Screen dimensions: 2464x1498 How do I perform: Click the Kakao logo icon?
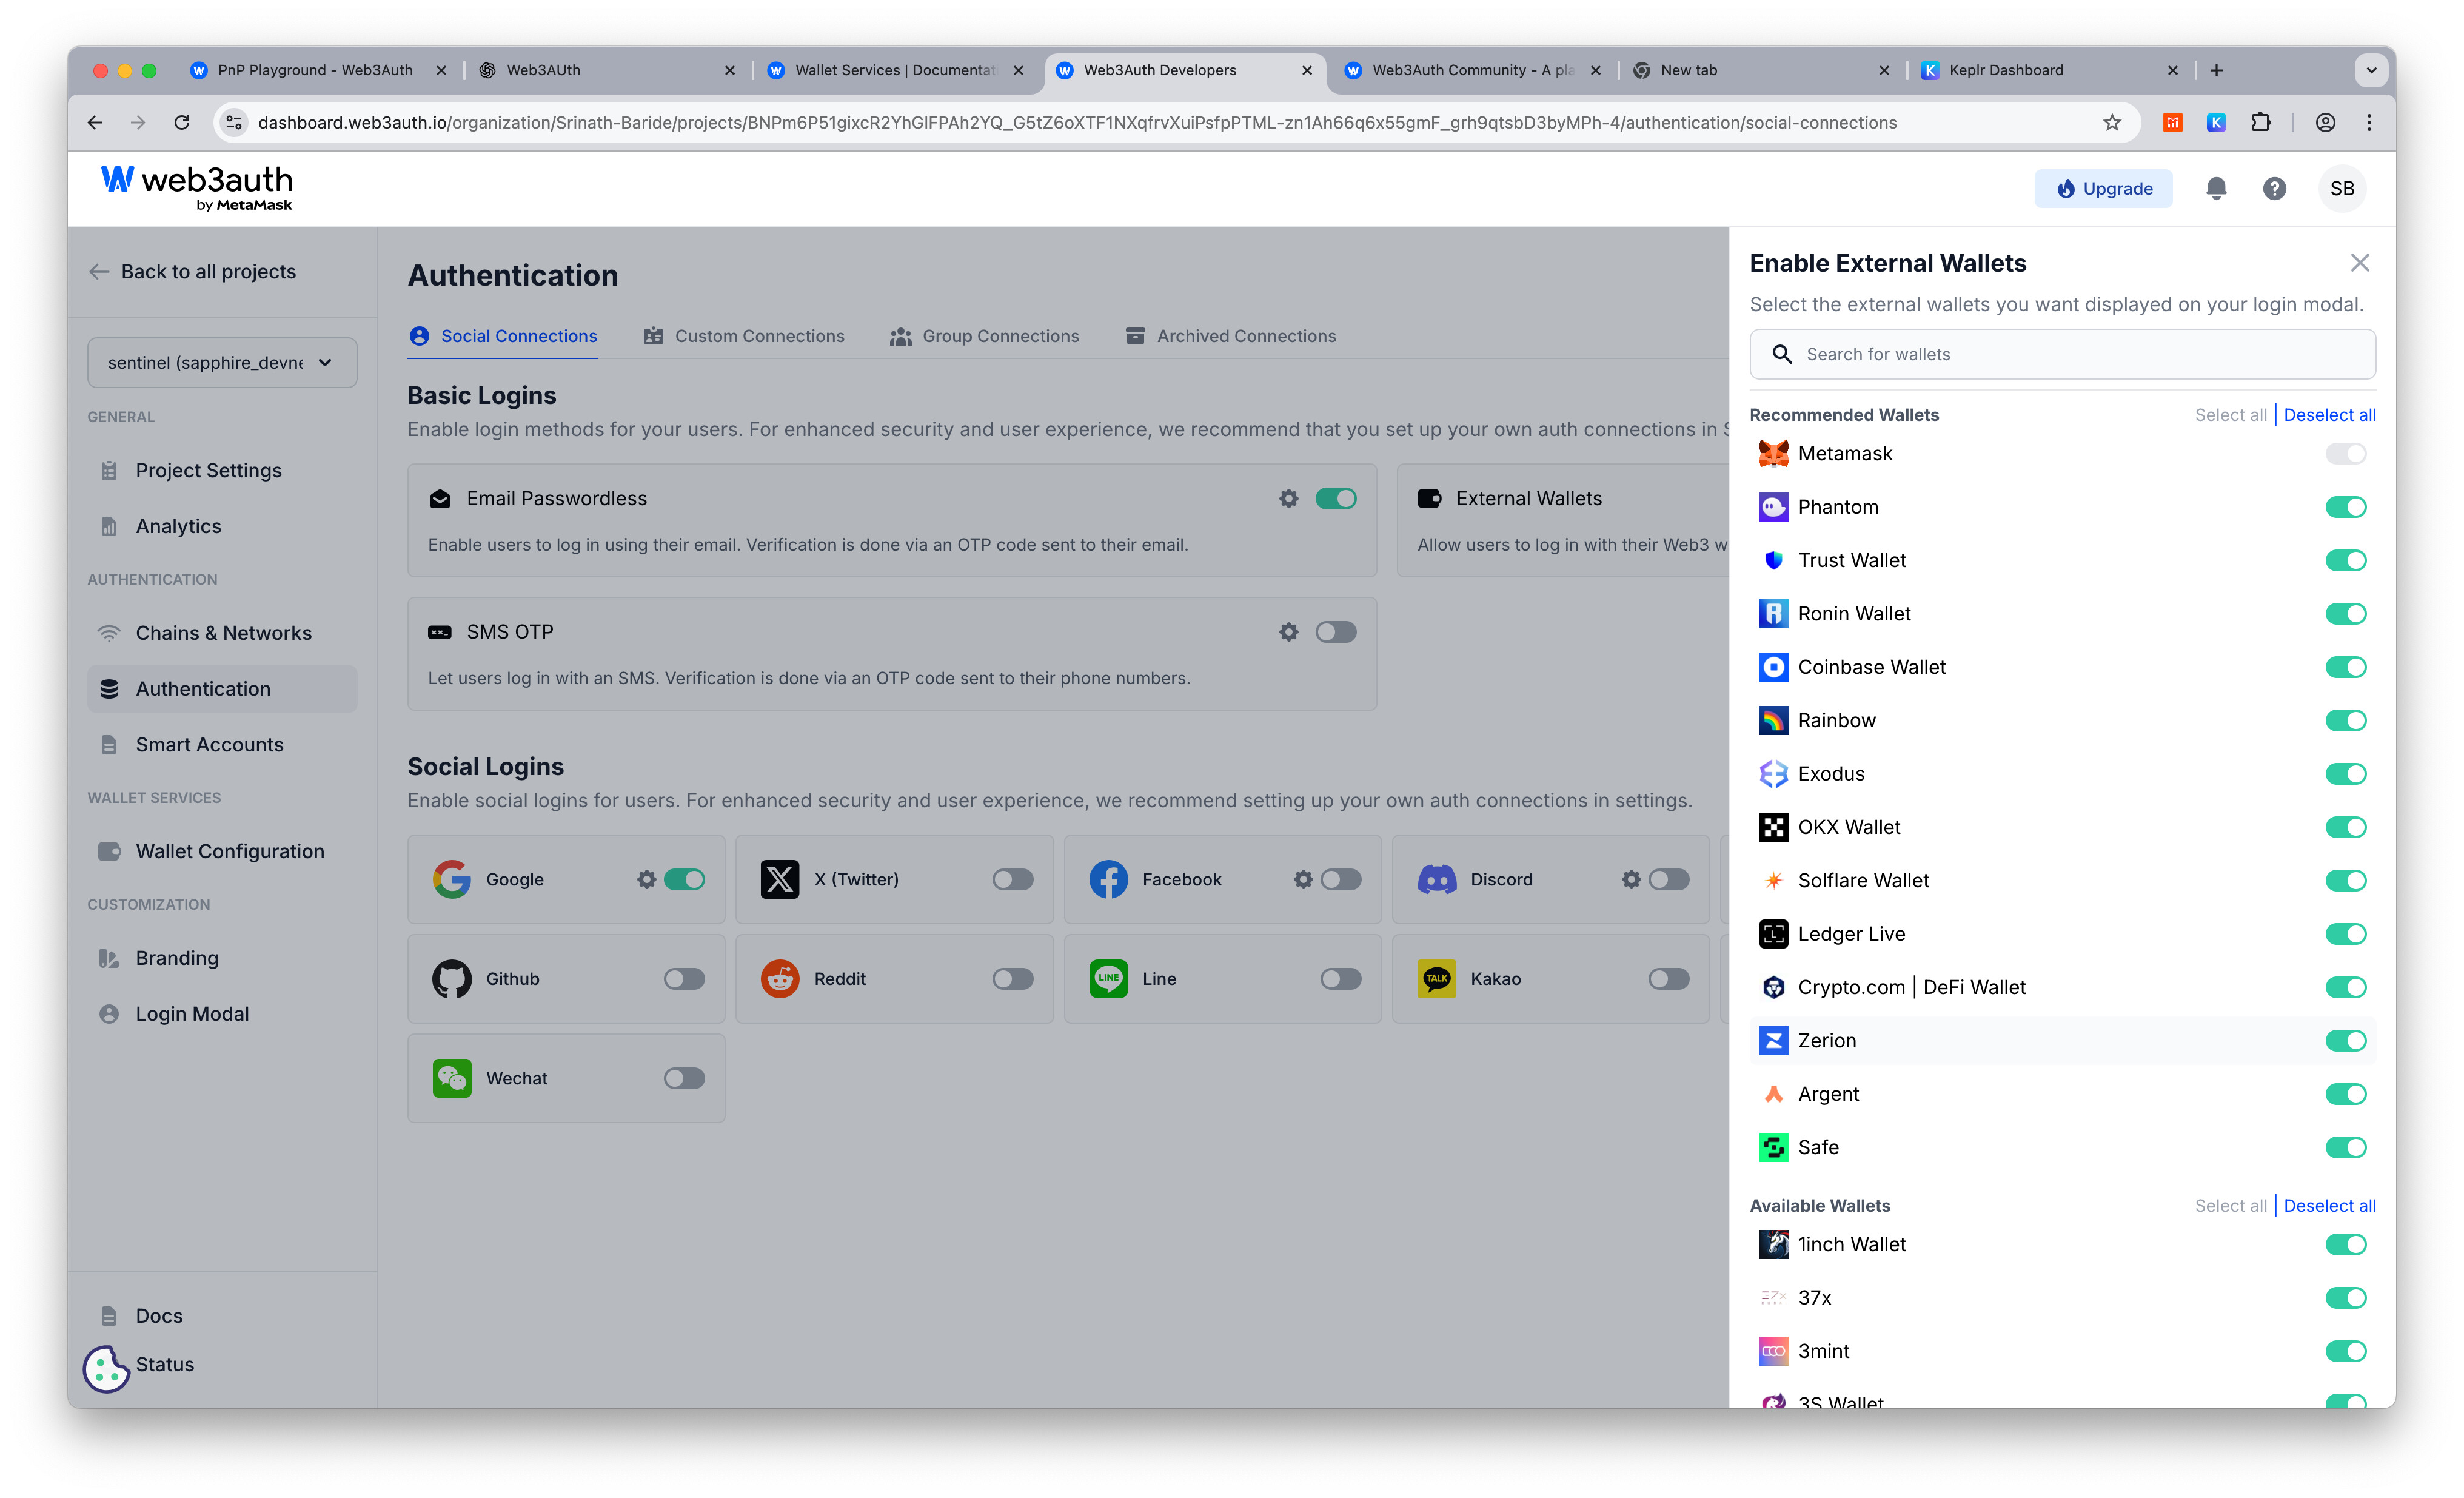(1436, 978)
